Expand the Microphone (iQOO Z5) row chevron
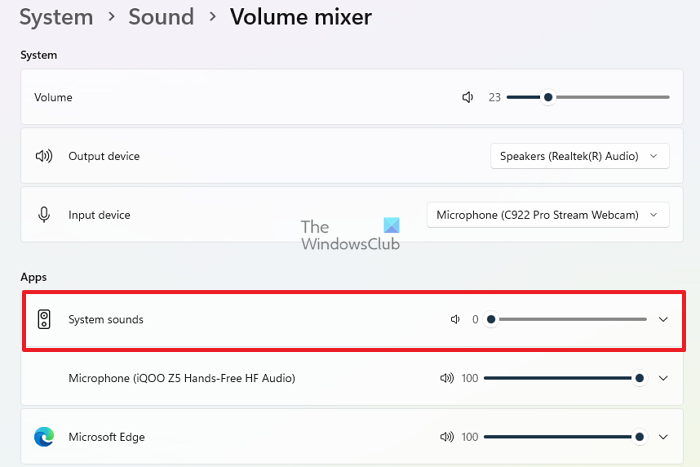The image size is (700, 467). point(663,378)
